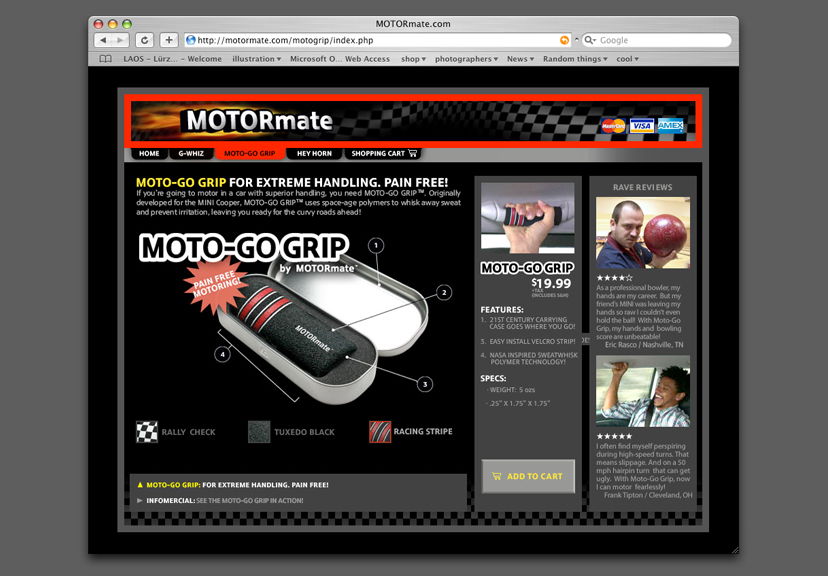The width and height of the screenshot is (828, 576).
Task: Add the Moto-Go Grip to cart
Action: (x=528, y=476)
